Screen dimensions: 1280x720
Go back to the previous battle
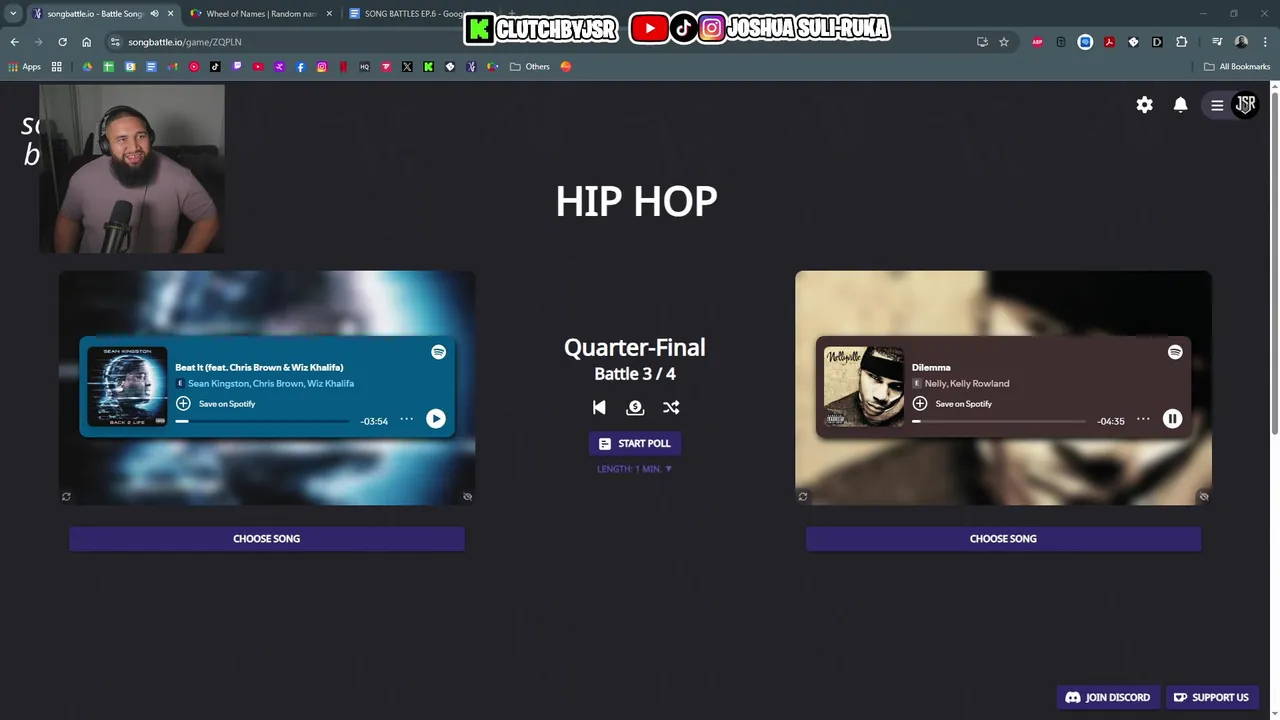point(599,407)
